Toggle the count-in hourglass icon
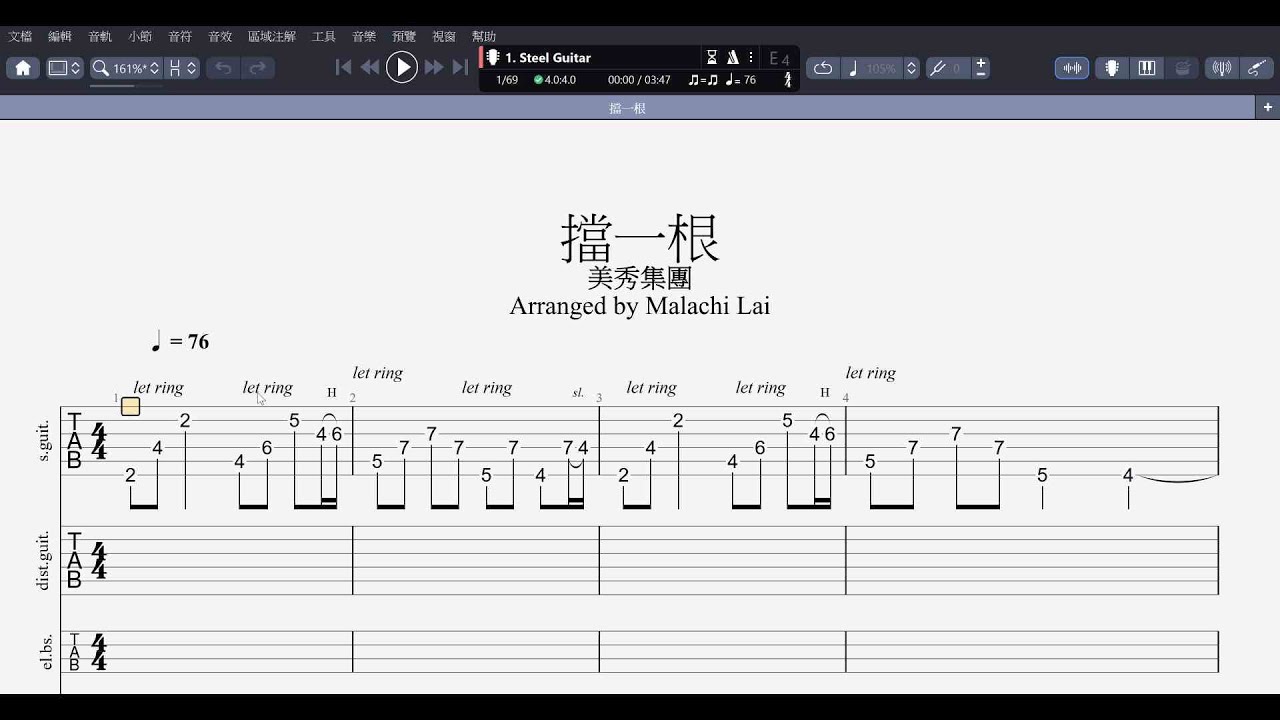Screen dimensions: 1280x720 (712, 57)
